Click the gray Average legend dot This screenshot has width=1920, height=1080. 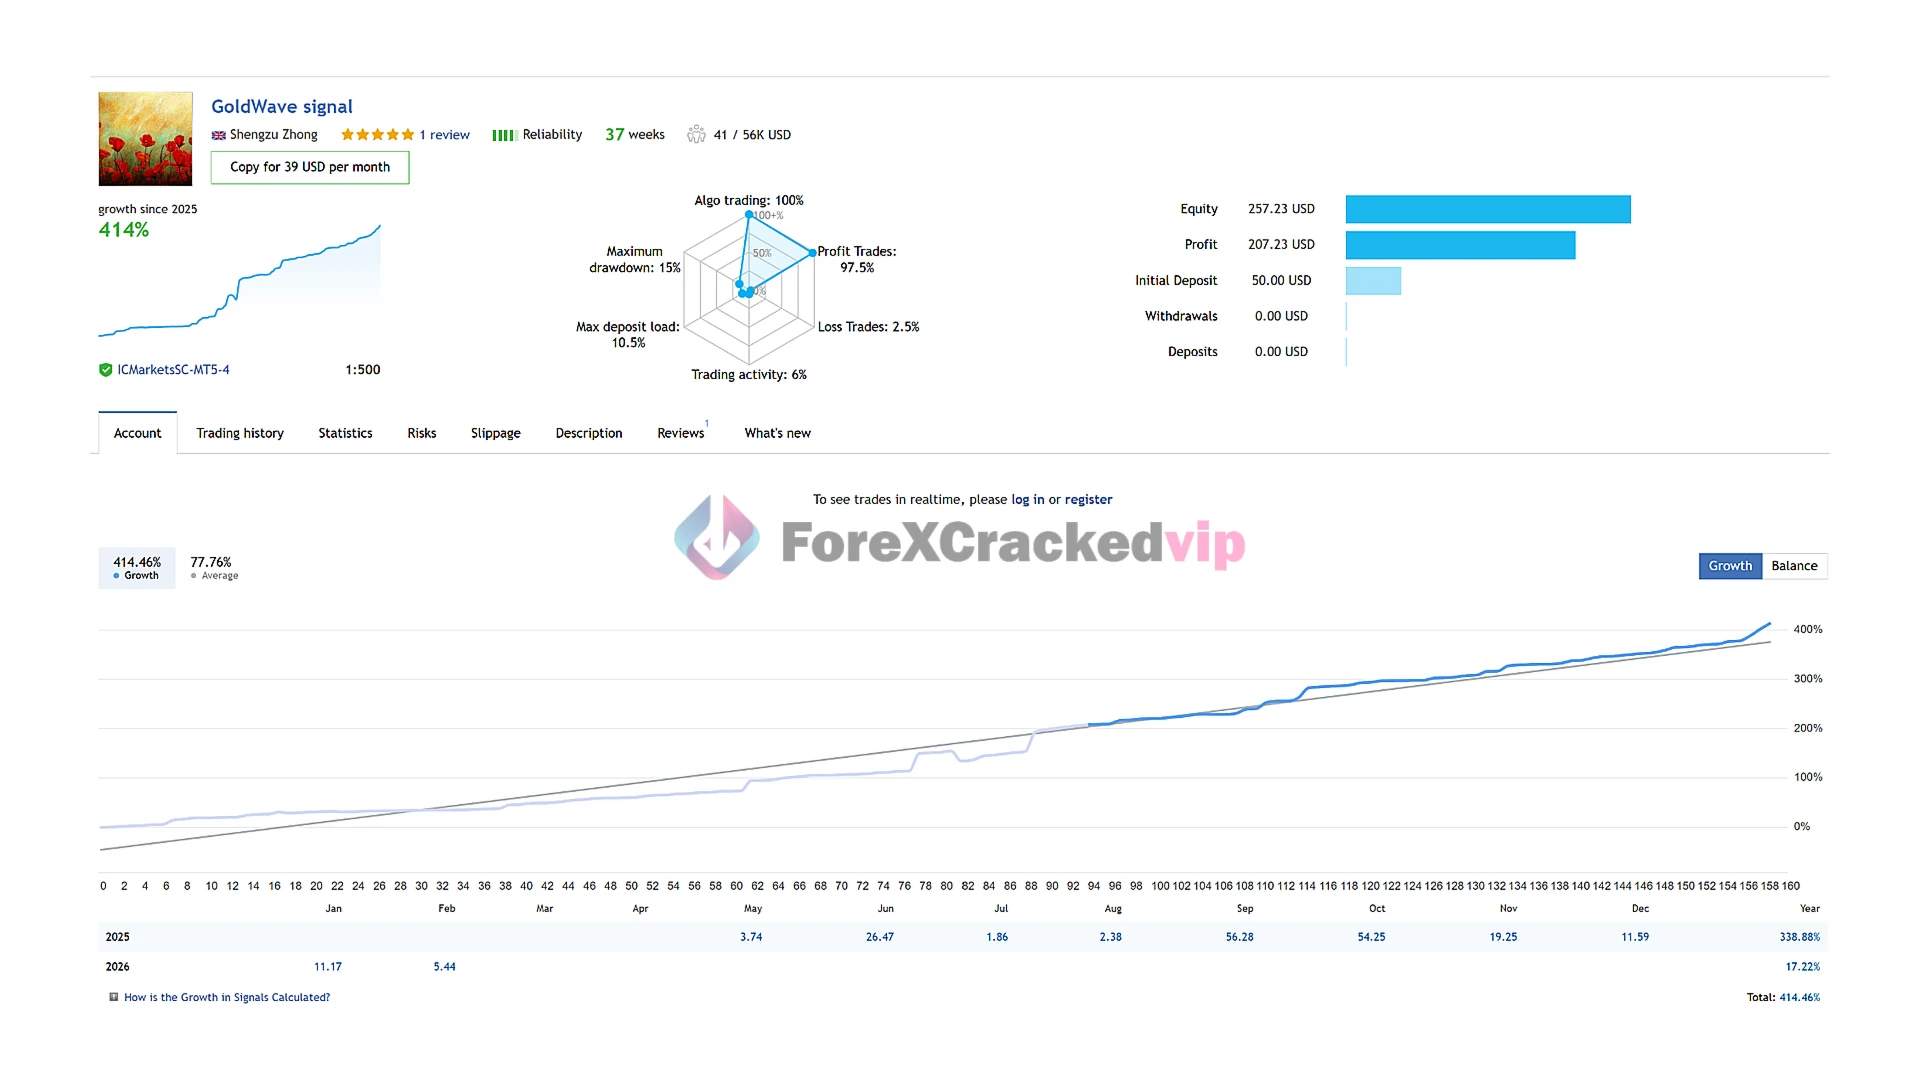click(x=194, y=576)
